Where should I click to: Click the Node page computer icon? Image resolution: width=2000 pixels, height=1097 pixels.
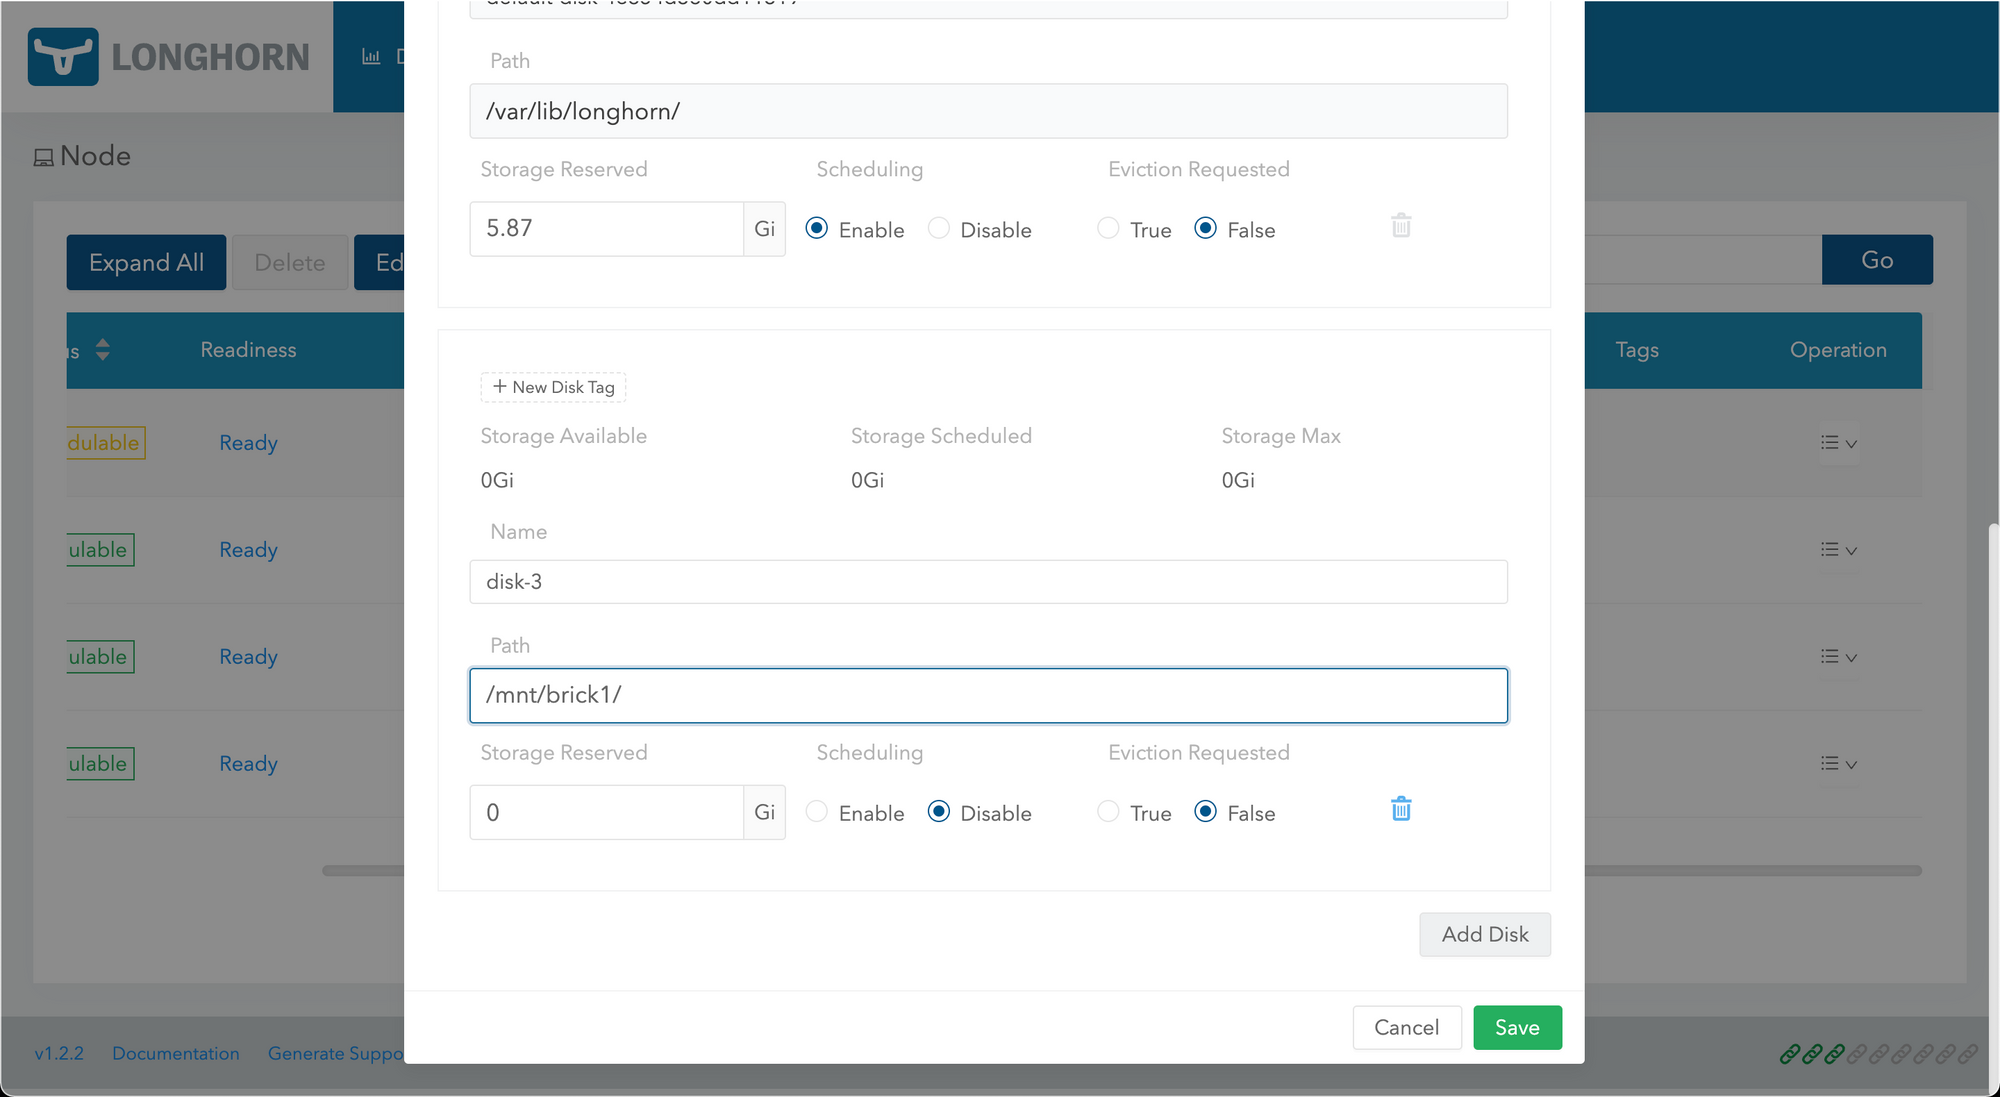[x=43, y=158]
